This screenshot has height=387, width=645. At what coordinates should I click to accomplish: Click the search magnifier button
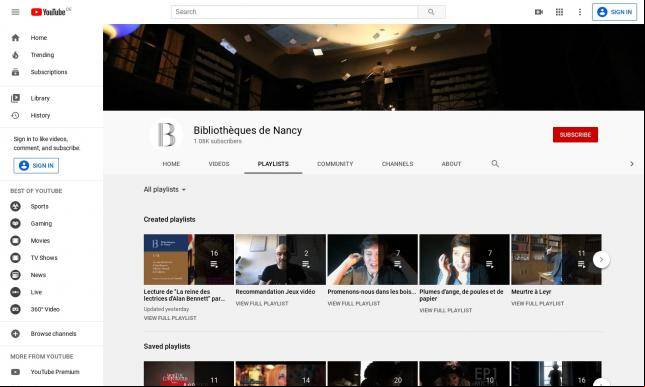431,12
